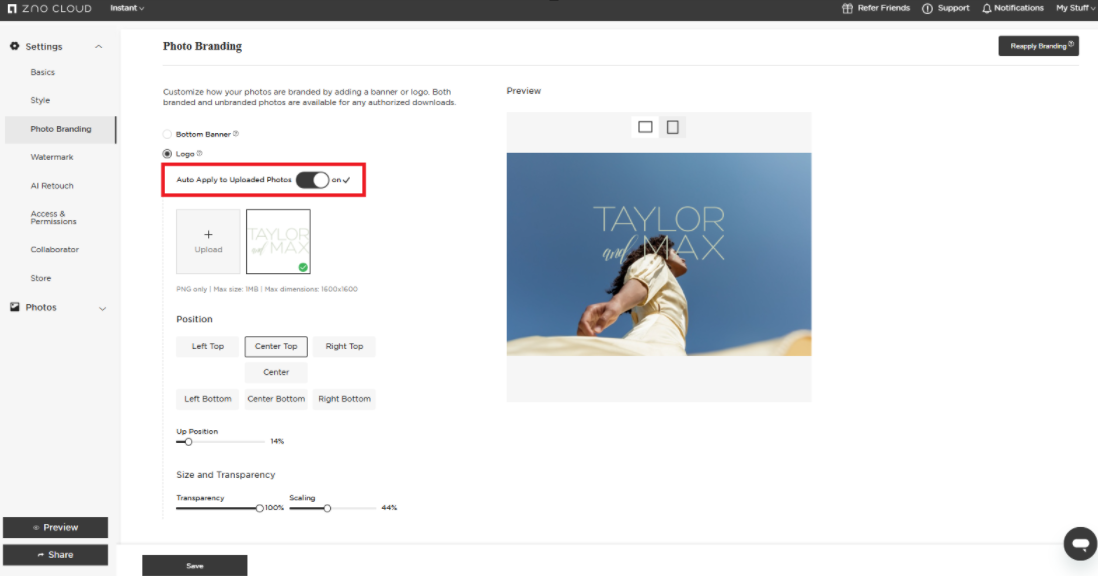The height and width of the screenshot is (576, 1098).
Task: Save the photo branding settings
Action: pos(194,566)
